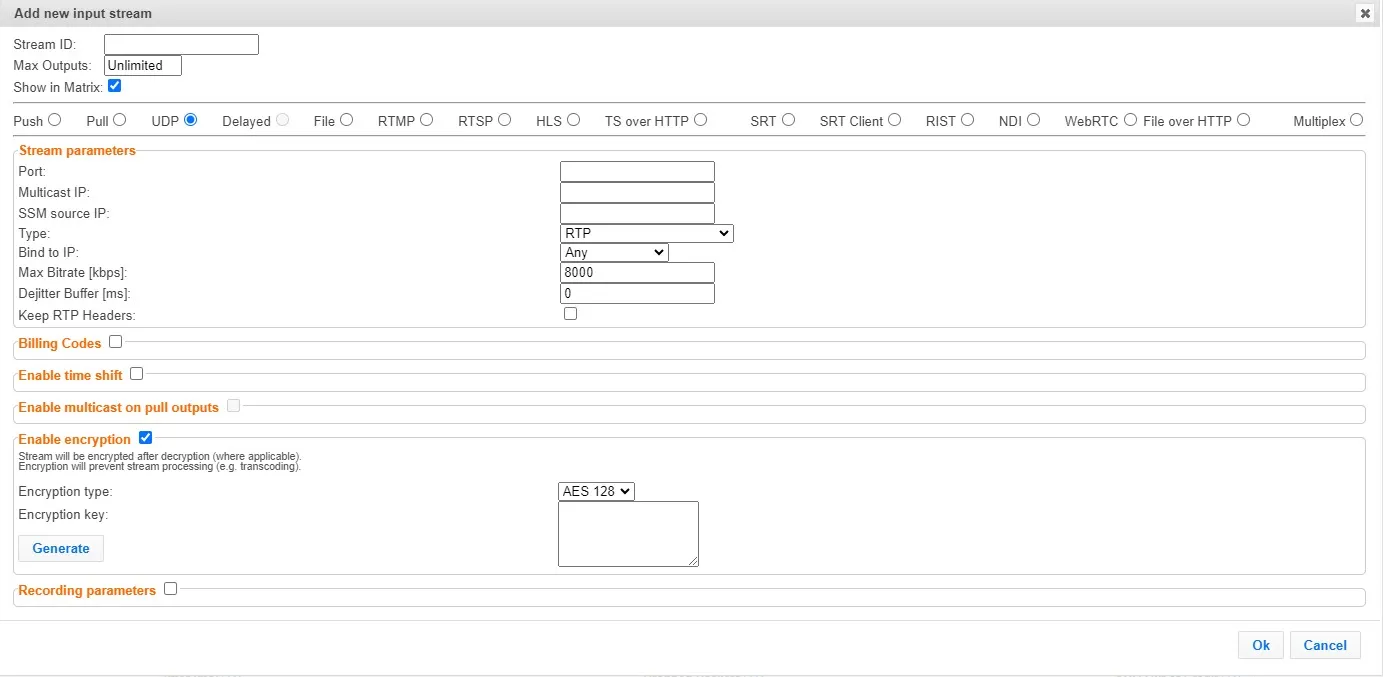This screenshot has height=677, width=1383.
Task: Click the SSM source IP input field
Action: click(637, 213)
